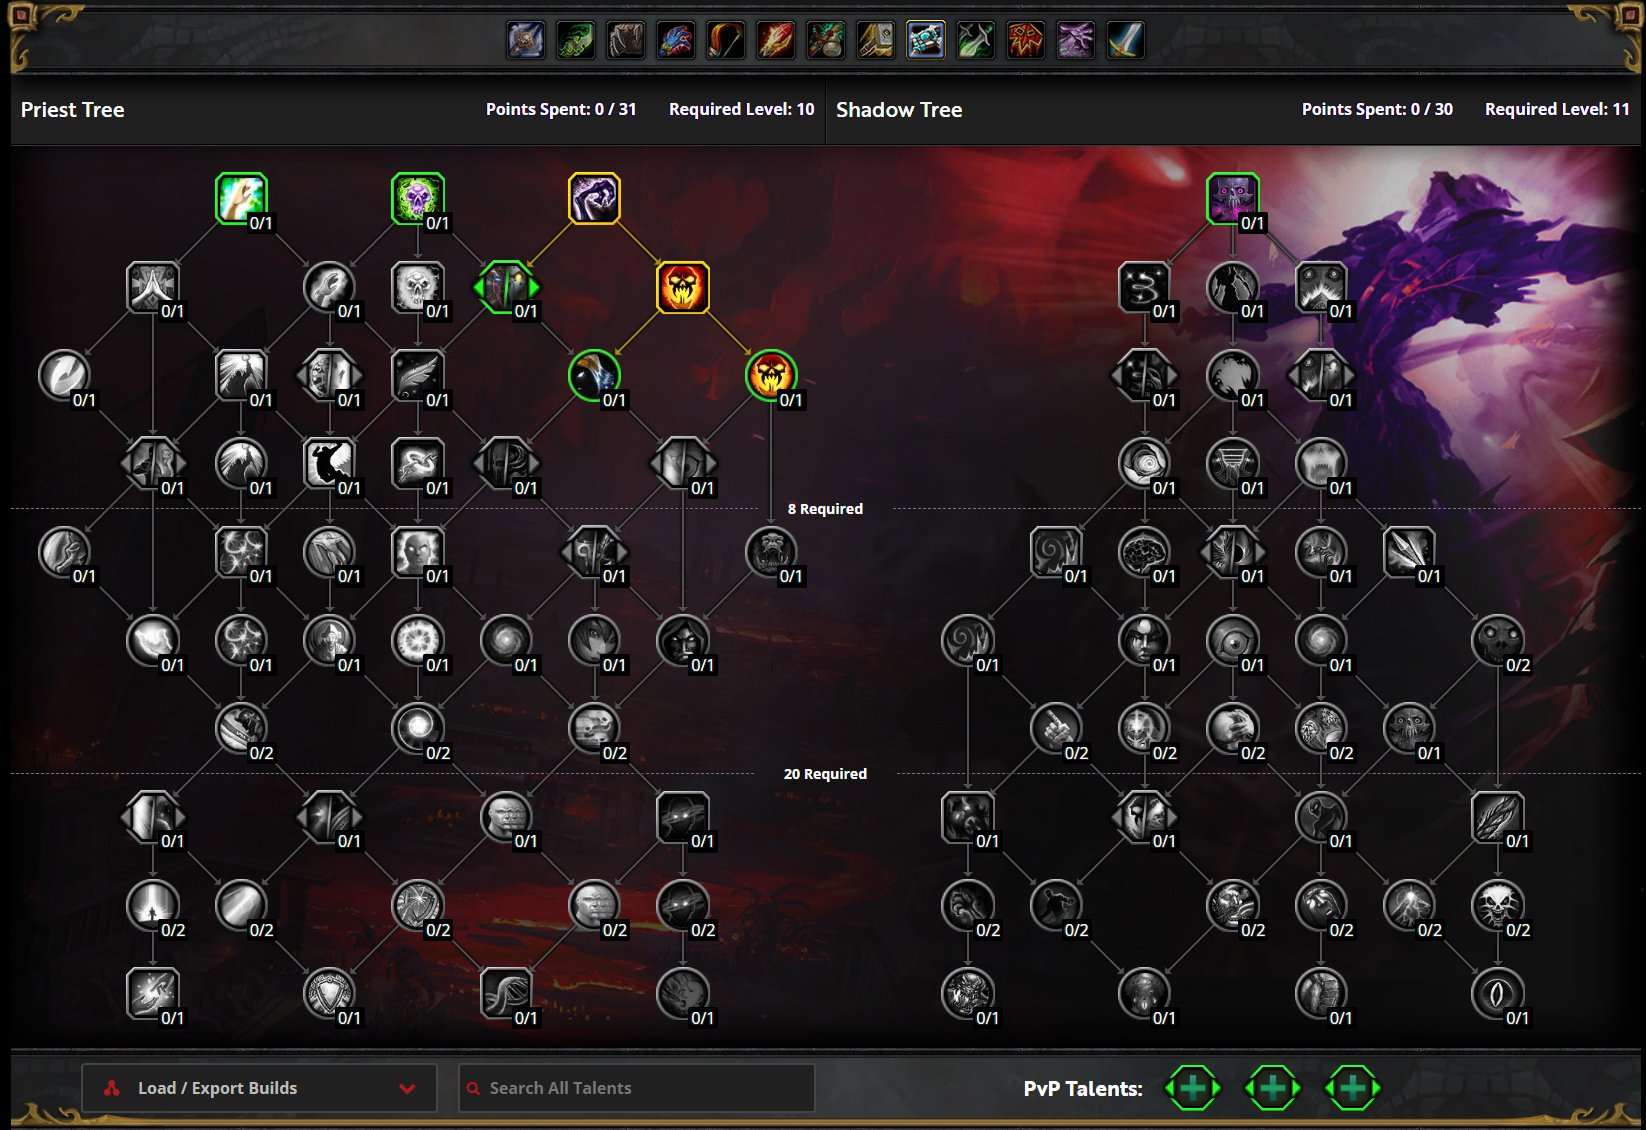The height and width of the screenshot is (1130, 1646).
Task: Add a talent in the middle PvP slot
Action: [x=1273, y=1088]
